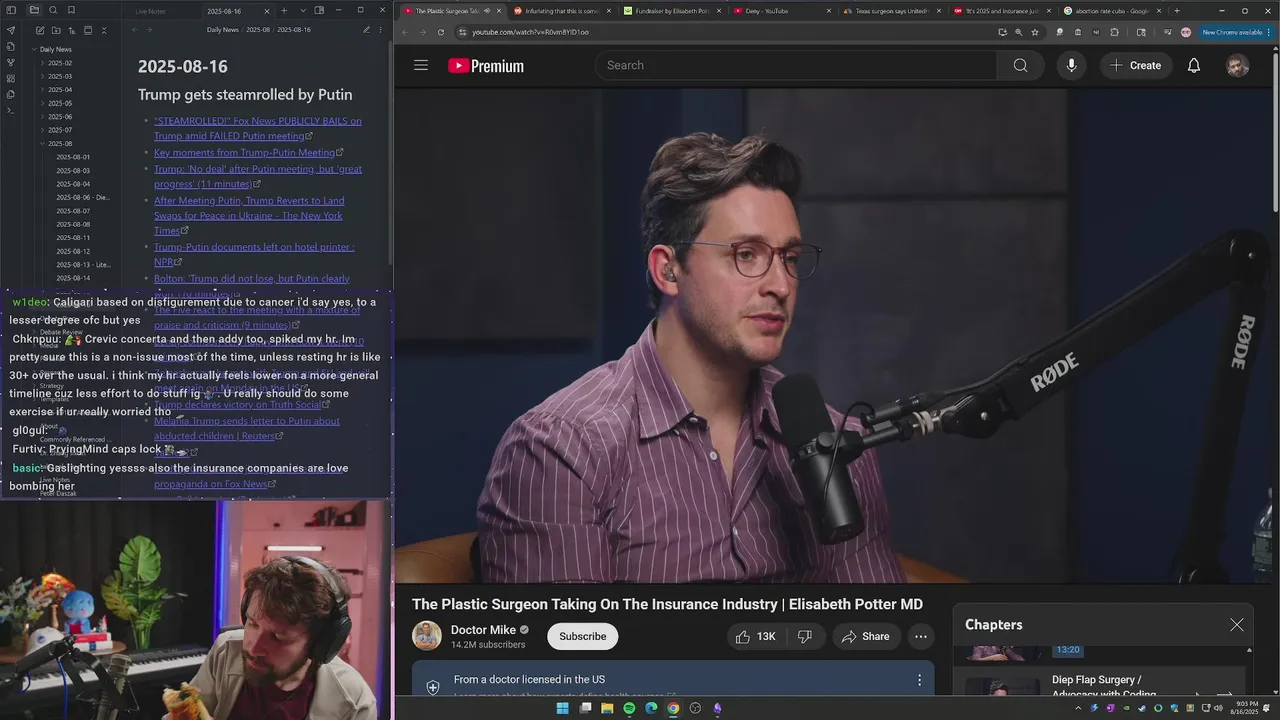The height and width of the screenshot is (720, 1280).
Task: Go to YouTube Premium home logo
Action: click(x=486, y=66)
